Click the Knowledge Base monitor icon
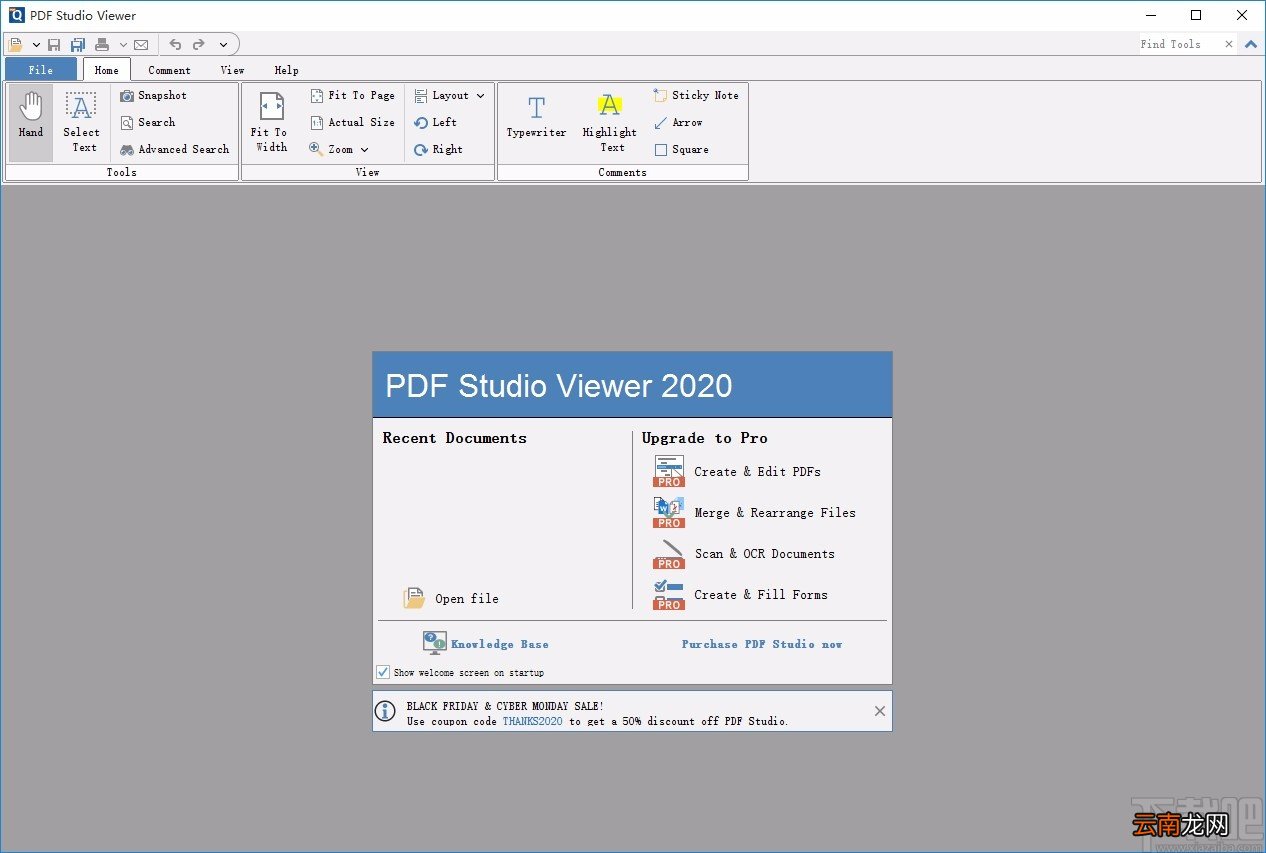This screenshot has width=1266, height=853. 434,642
